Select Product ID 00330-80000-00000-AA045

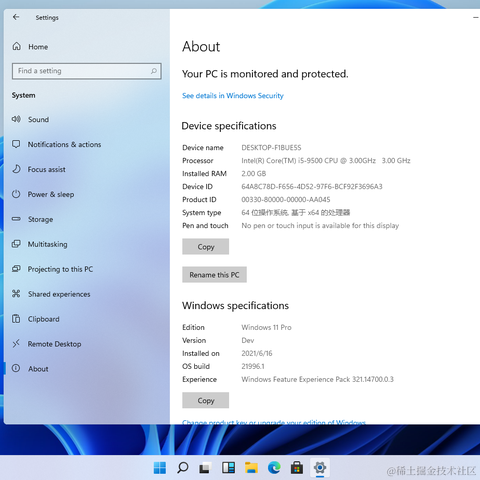pos(286,200)
